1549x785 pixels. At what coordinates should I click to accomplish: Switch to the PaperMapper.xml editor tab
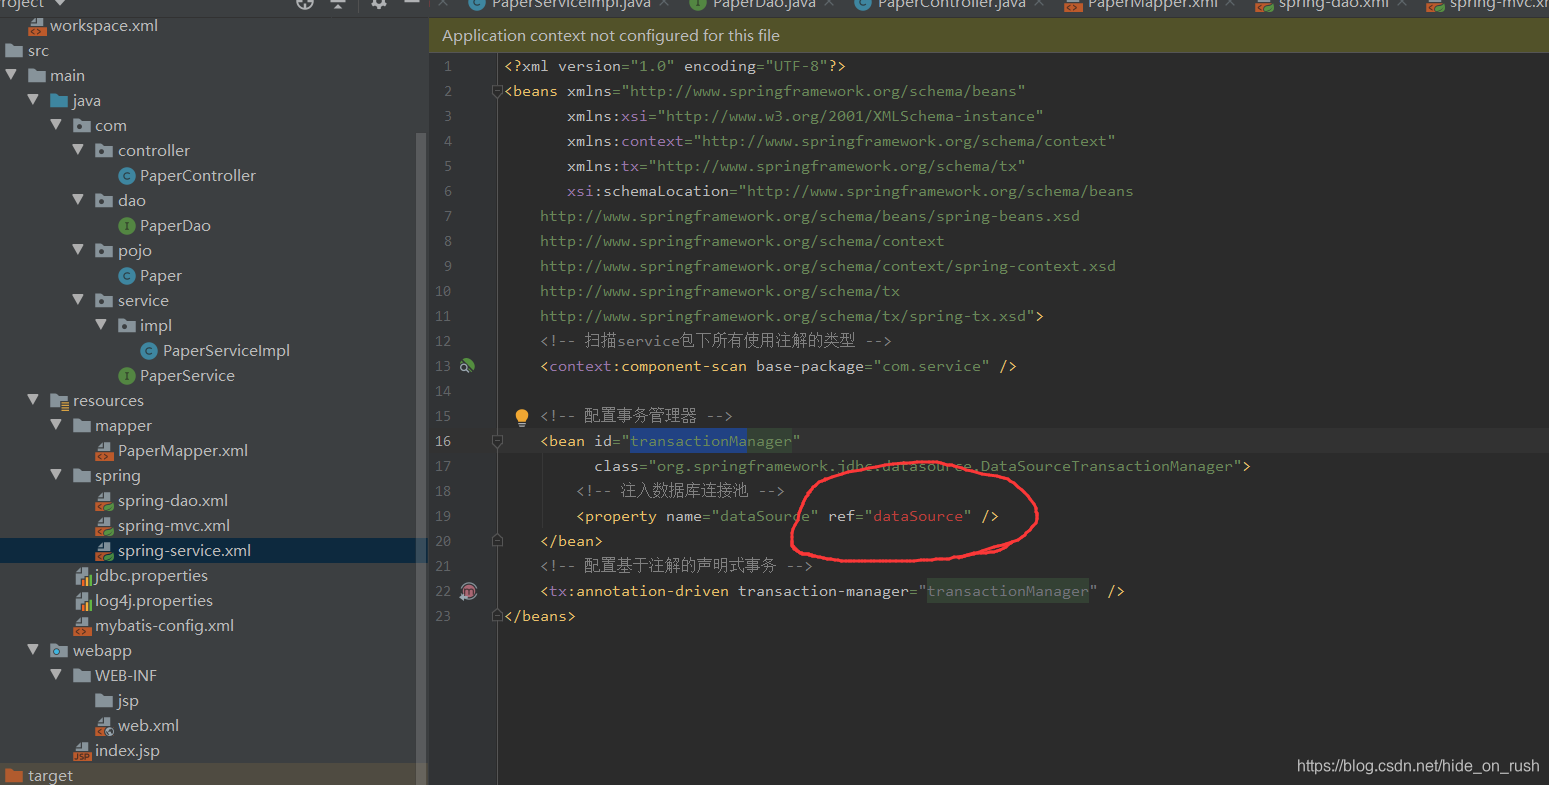1152,5
